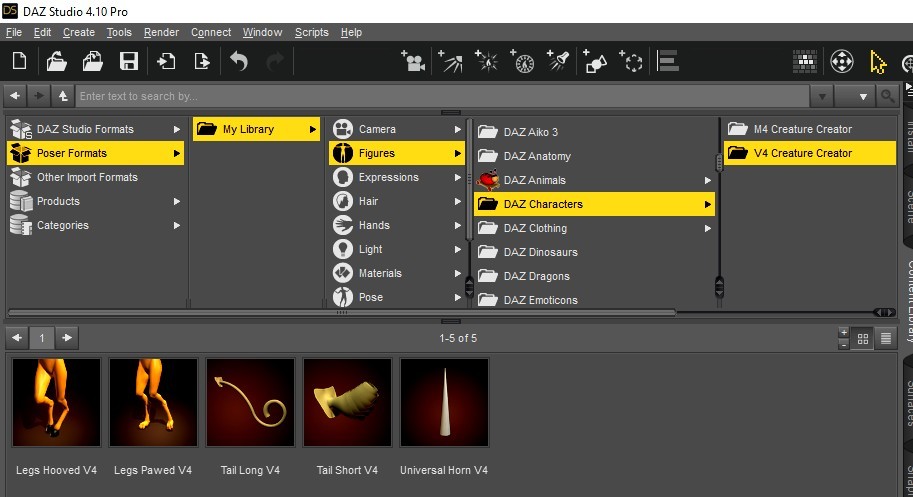Select the My Library folder

pyautogui.click(x=256, y=129)
